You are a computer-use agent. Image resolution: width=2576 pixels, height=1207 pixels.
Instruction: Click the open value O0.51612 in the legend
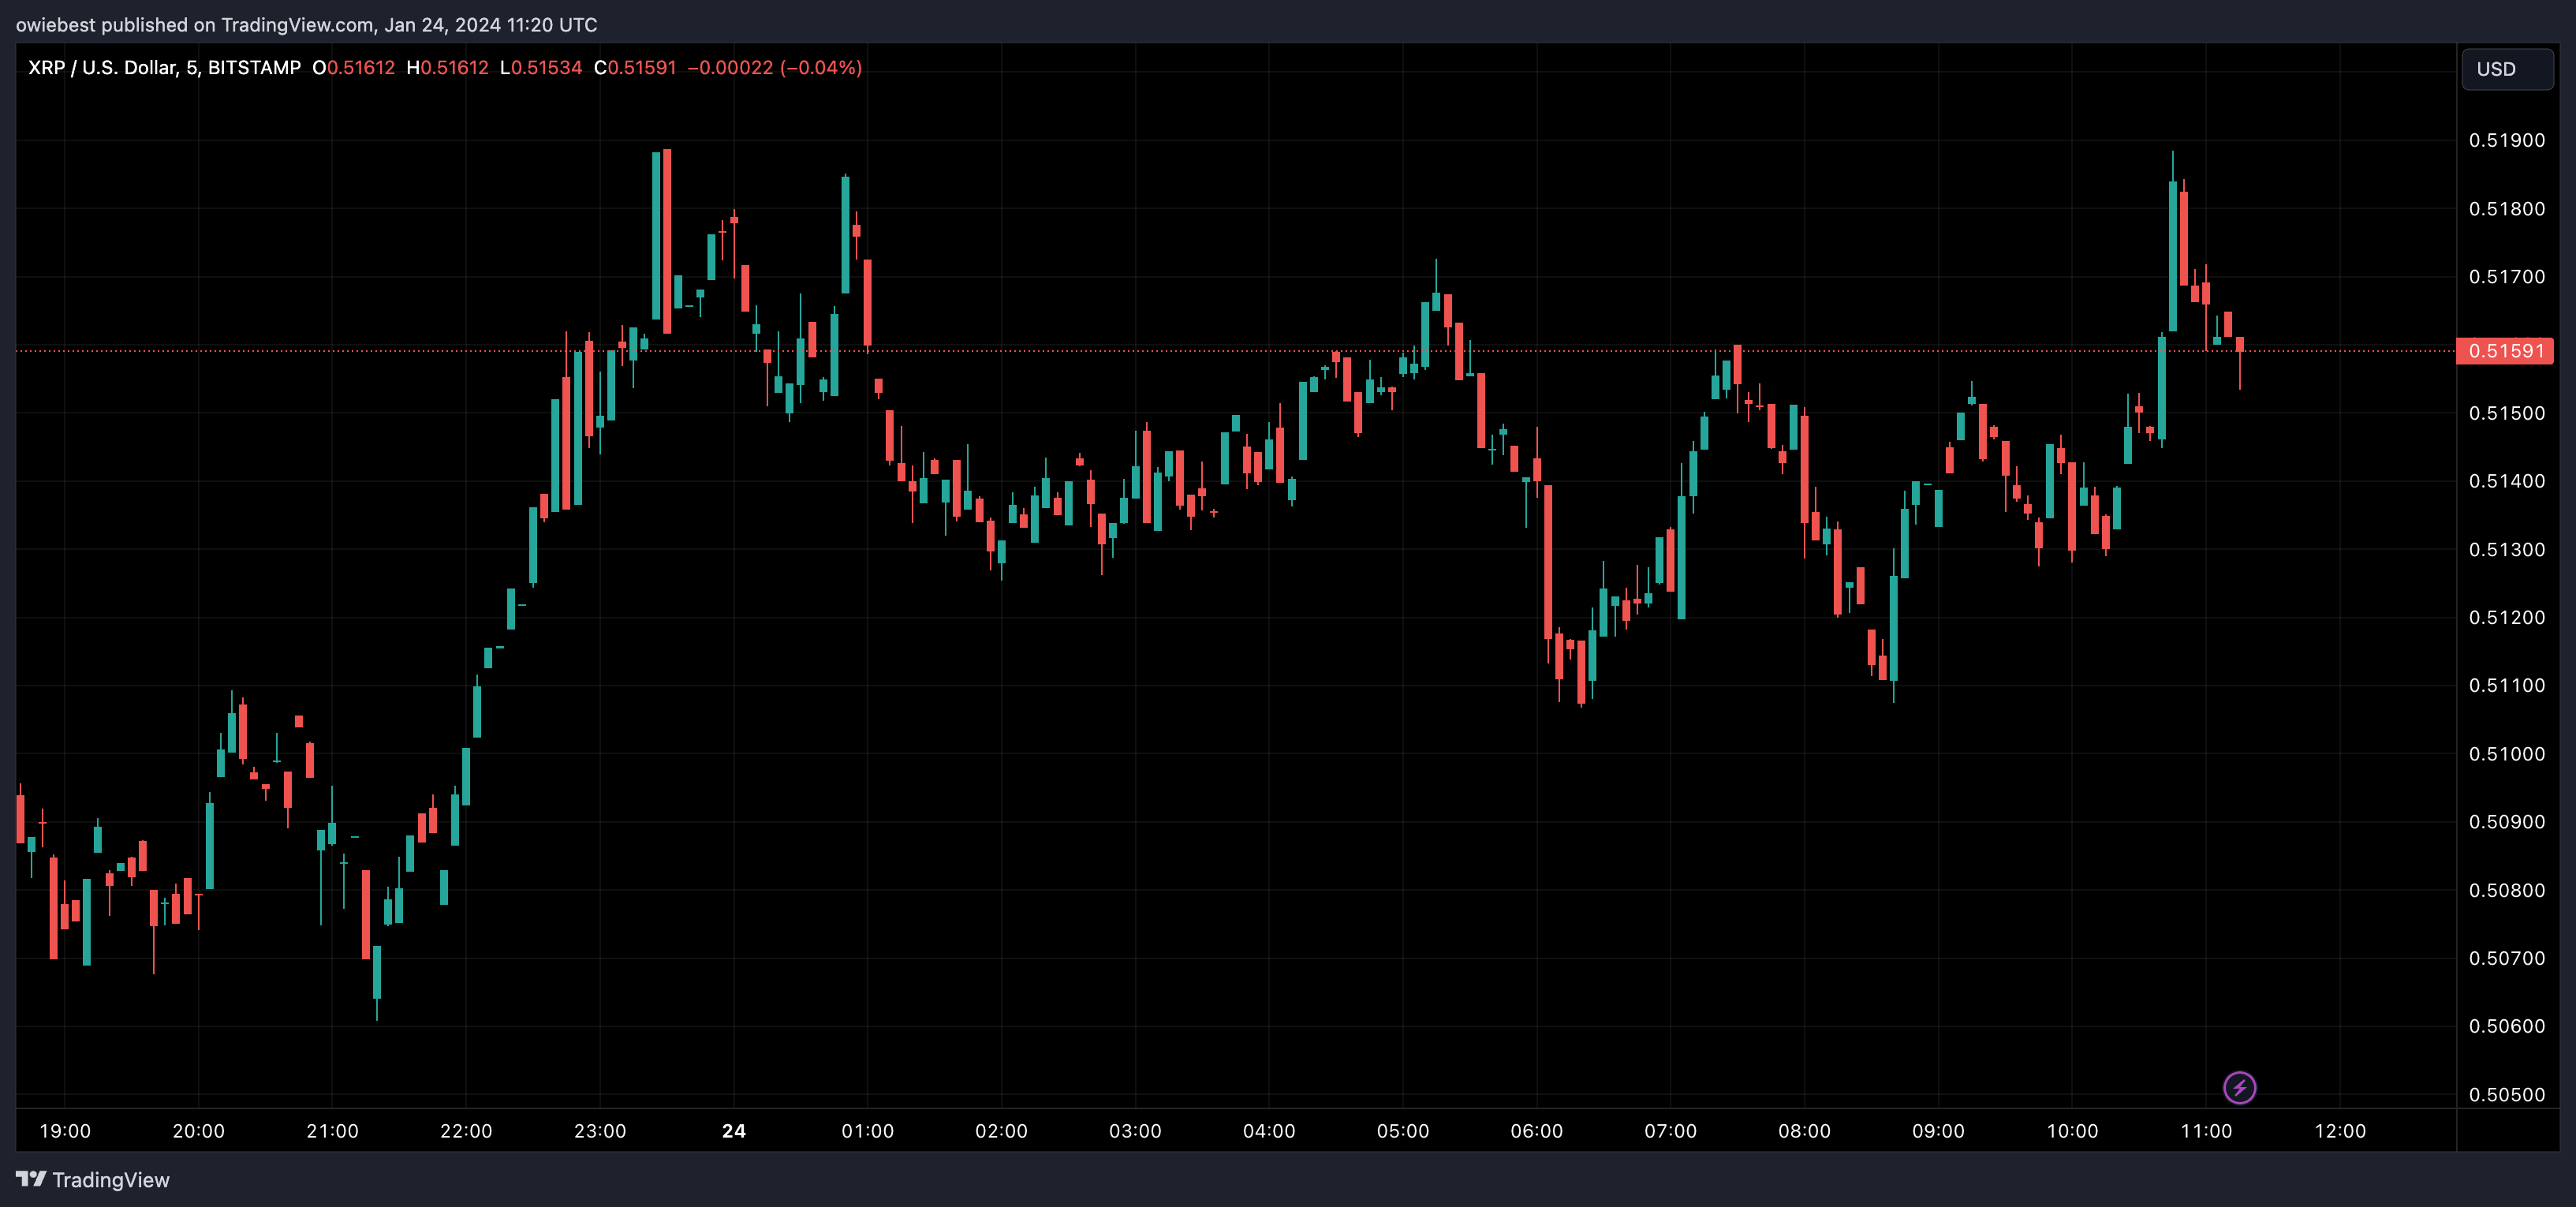[x=353, y=68]
